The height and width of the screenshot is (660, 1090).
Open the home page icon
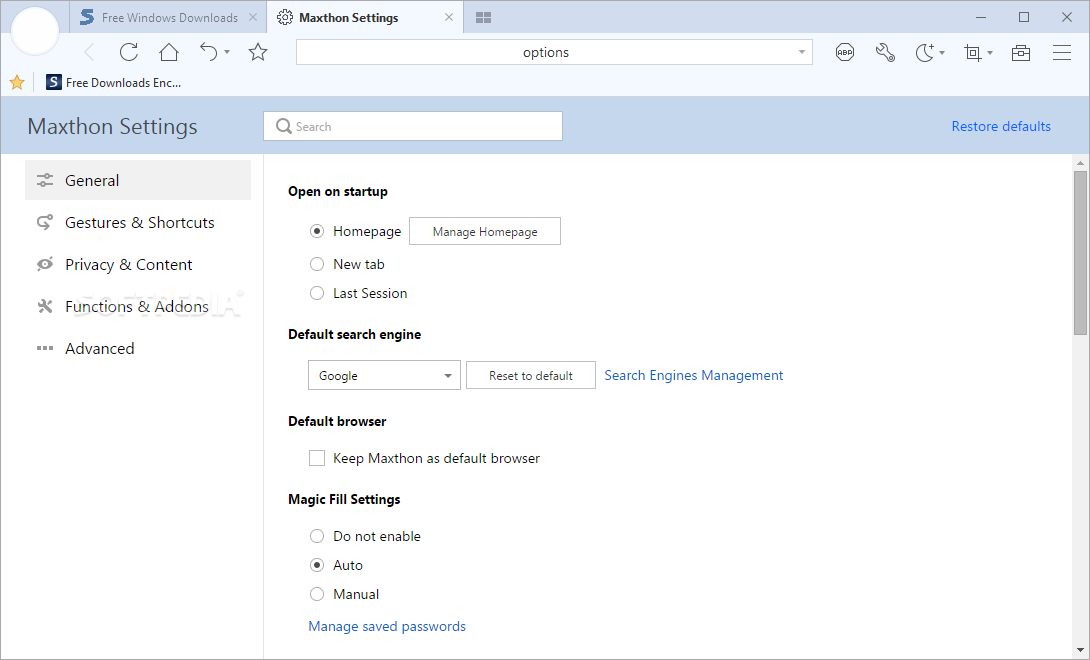[x=169, y=52]
